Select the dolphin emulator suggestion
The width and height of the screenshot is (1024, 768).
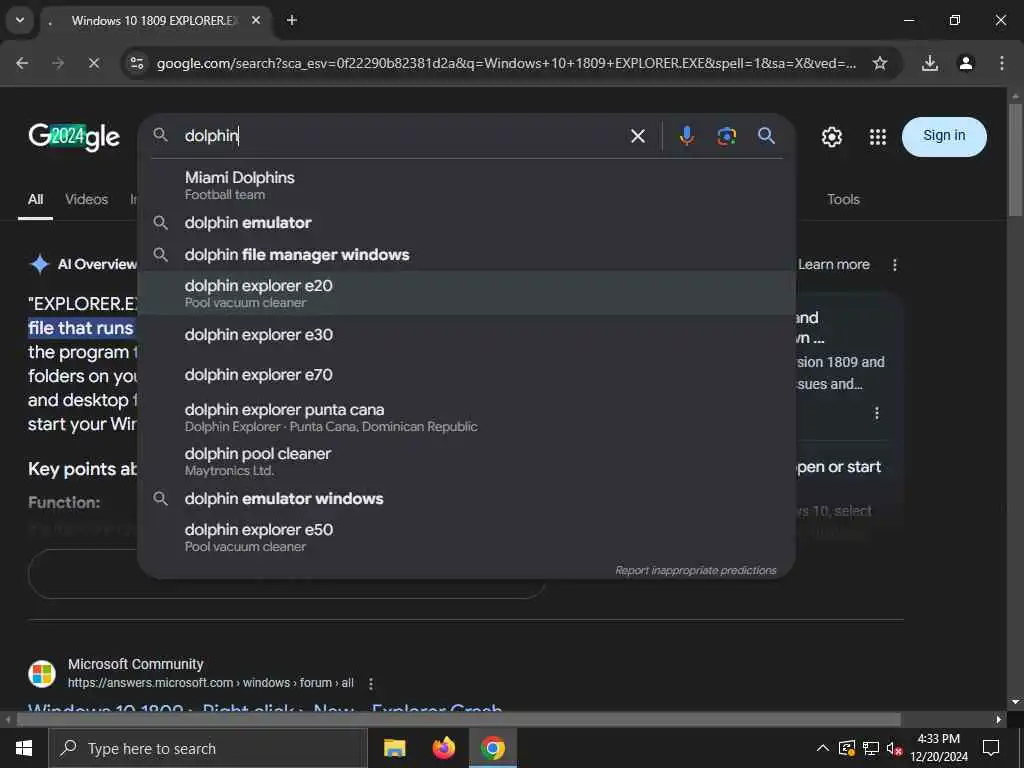(x=466, y=223)
